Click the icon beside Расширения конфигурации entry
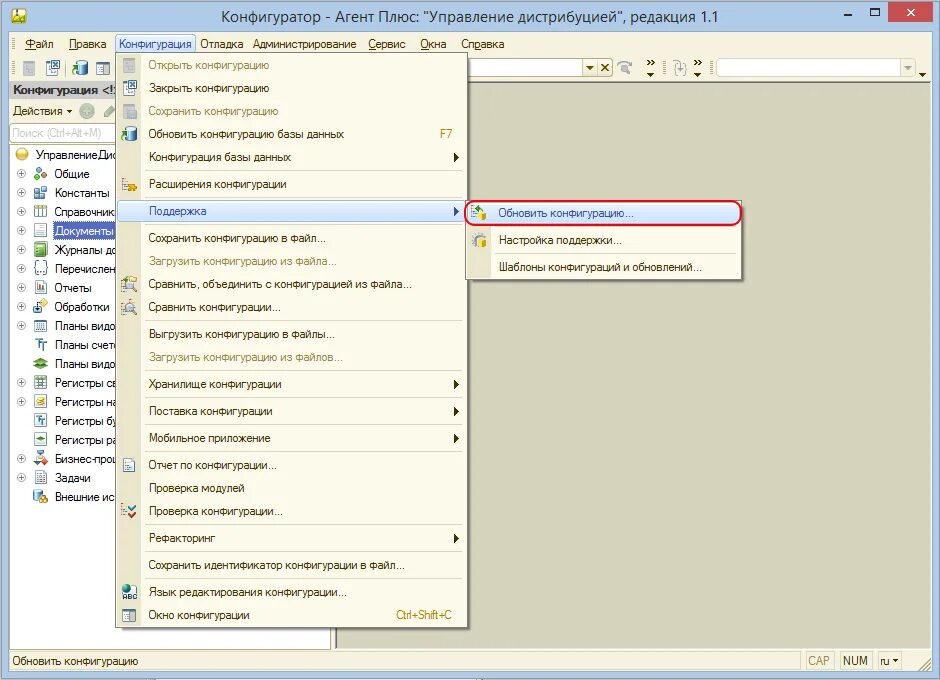This screenshot has width=940, height=680. click(129, 184)
